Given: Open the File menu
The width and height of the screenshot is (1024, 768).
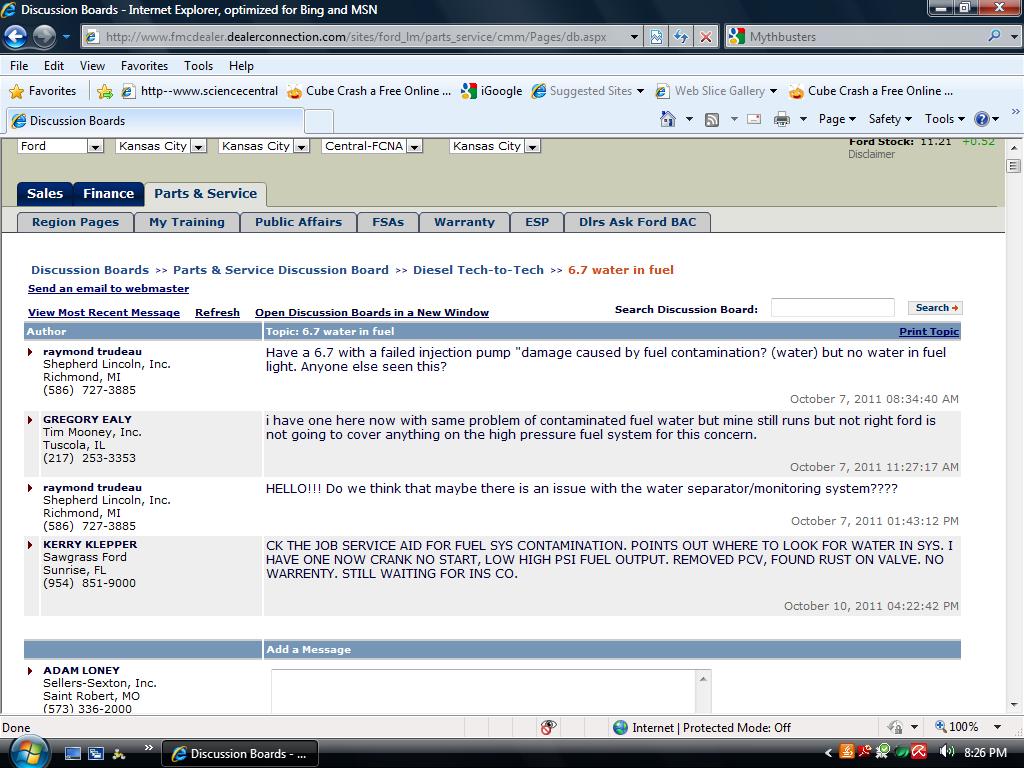Looking at the screenshot, I should pos(19,66).
